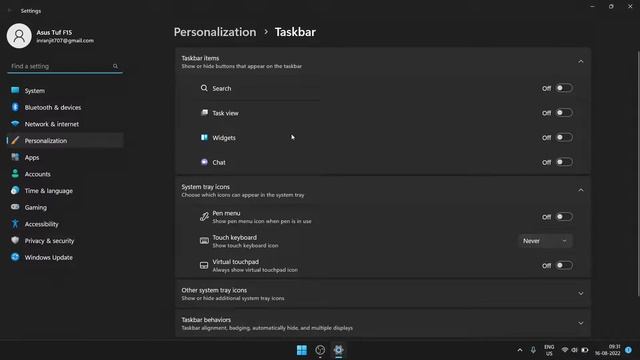
Task: Collapse the Taskbar items section
Action: pyautogui.click(x=581, y=61)
